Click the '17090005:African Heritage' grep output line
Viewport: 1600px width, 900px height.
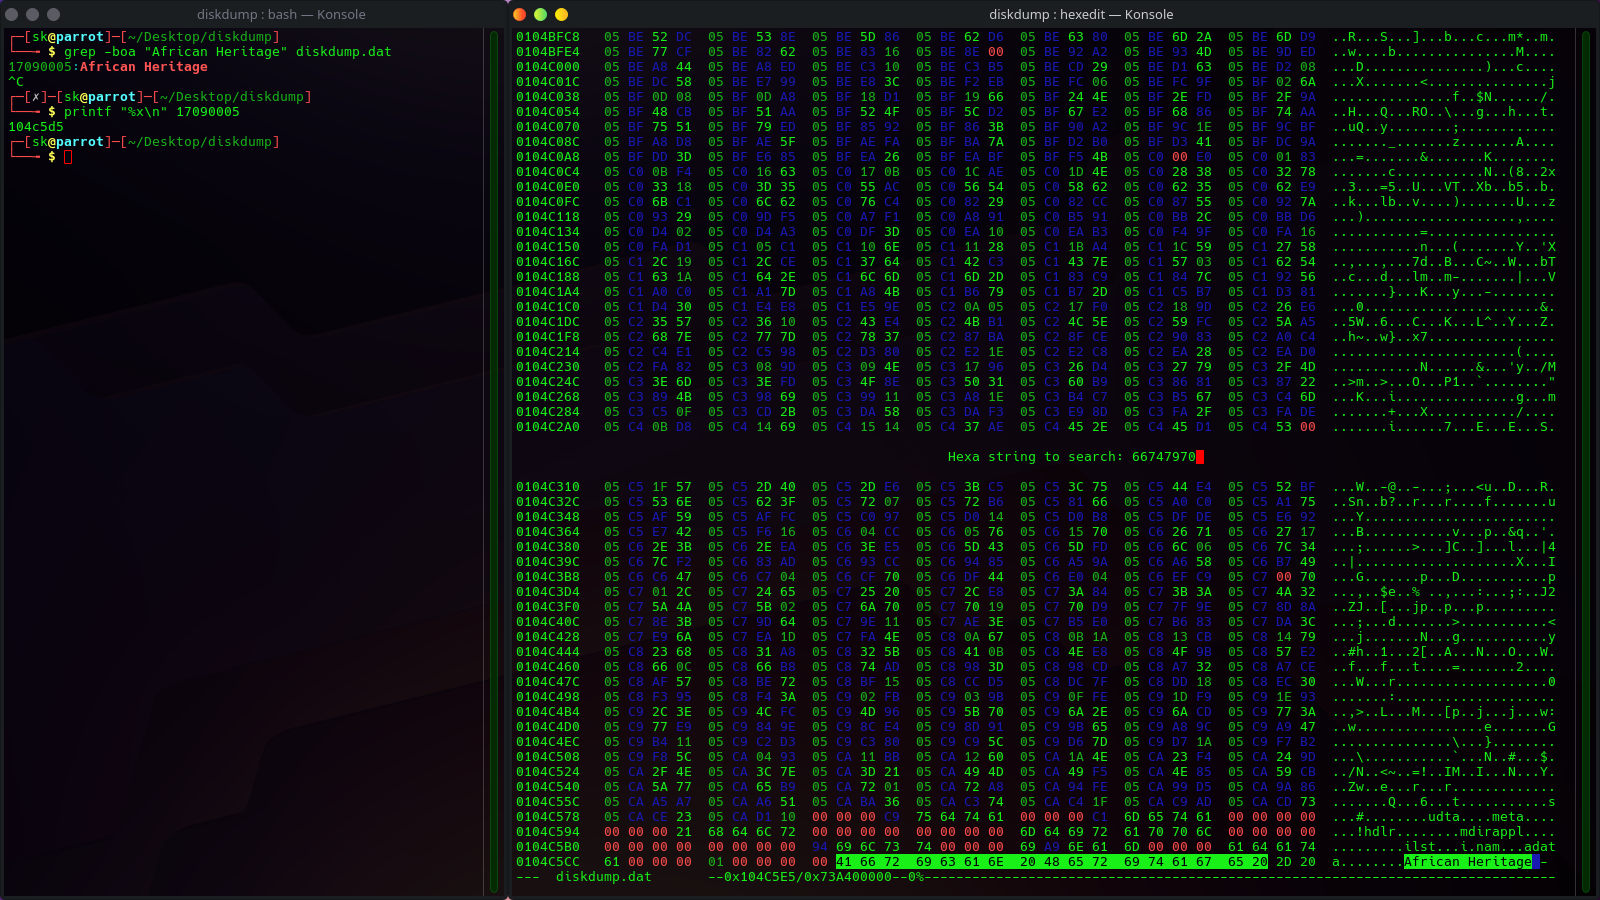click(108, 67)
